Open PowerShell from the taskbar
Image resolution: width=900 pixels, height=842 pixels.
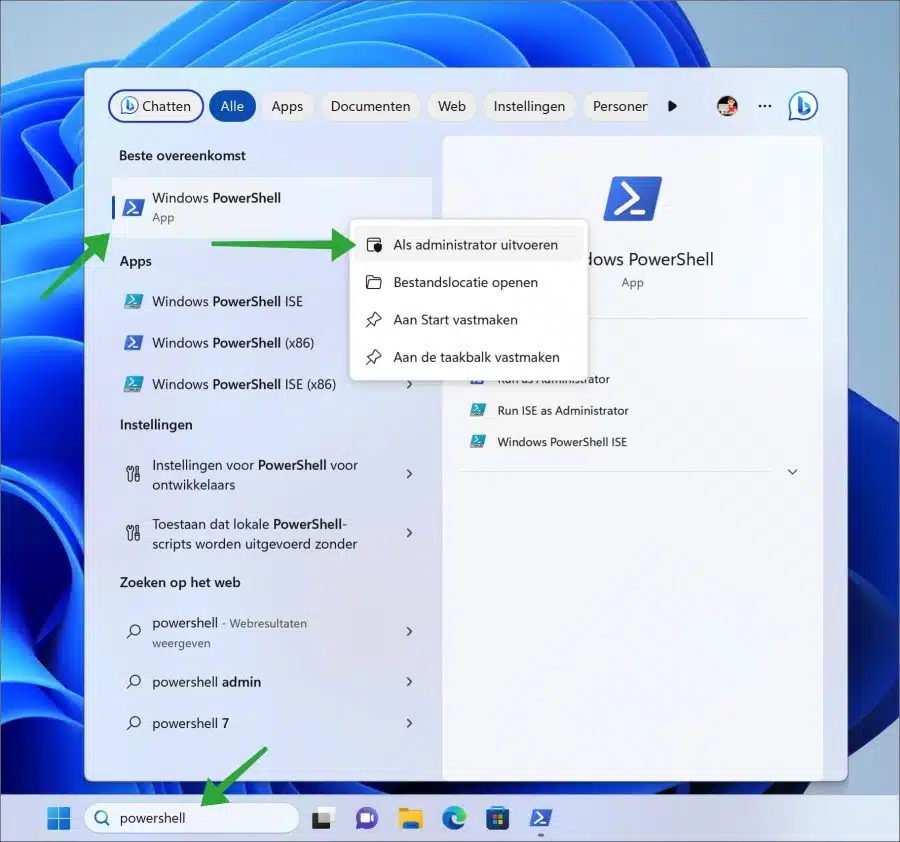[541, 818]
